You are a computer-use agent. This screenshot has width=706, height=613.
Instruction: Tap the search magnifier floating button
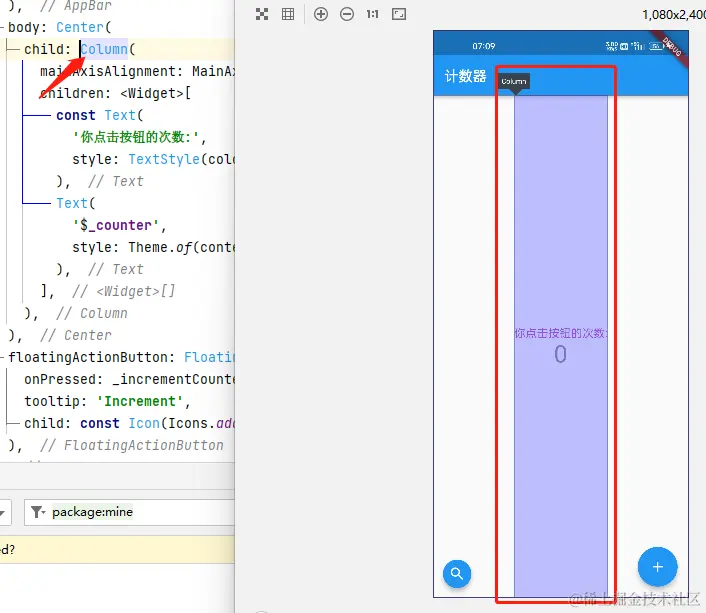click(x=457, y=573)
